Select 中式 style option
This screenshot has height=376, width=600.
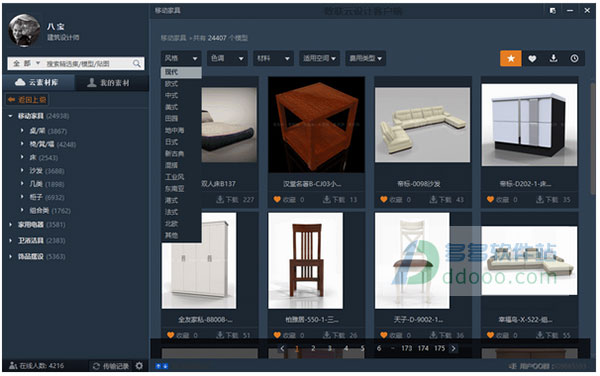click(181, 95)
